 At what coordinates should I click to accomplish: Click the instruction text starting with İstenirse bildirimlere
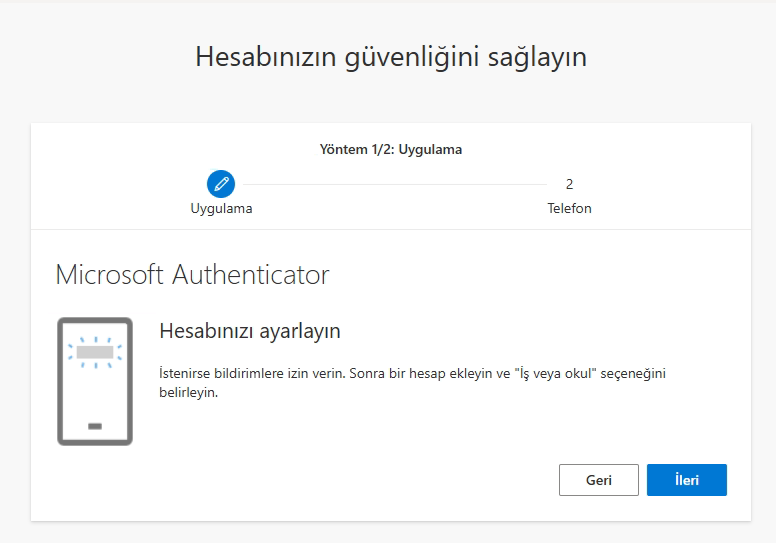pos(412,383)
